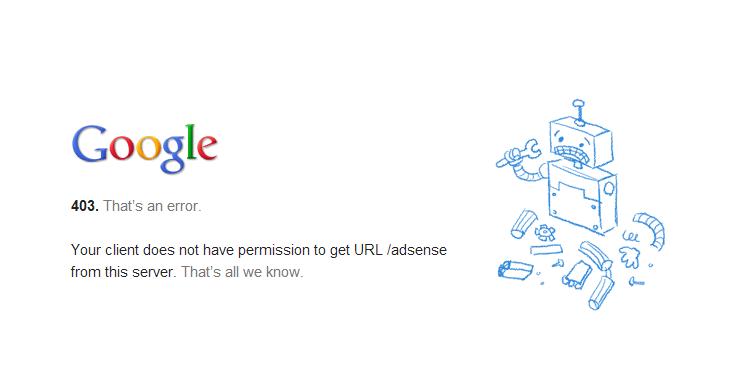The width and height of the screenshot is (739, 370).
Task: Click the Google logo
Action: coord(144,148)
